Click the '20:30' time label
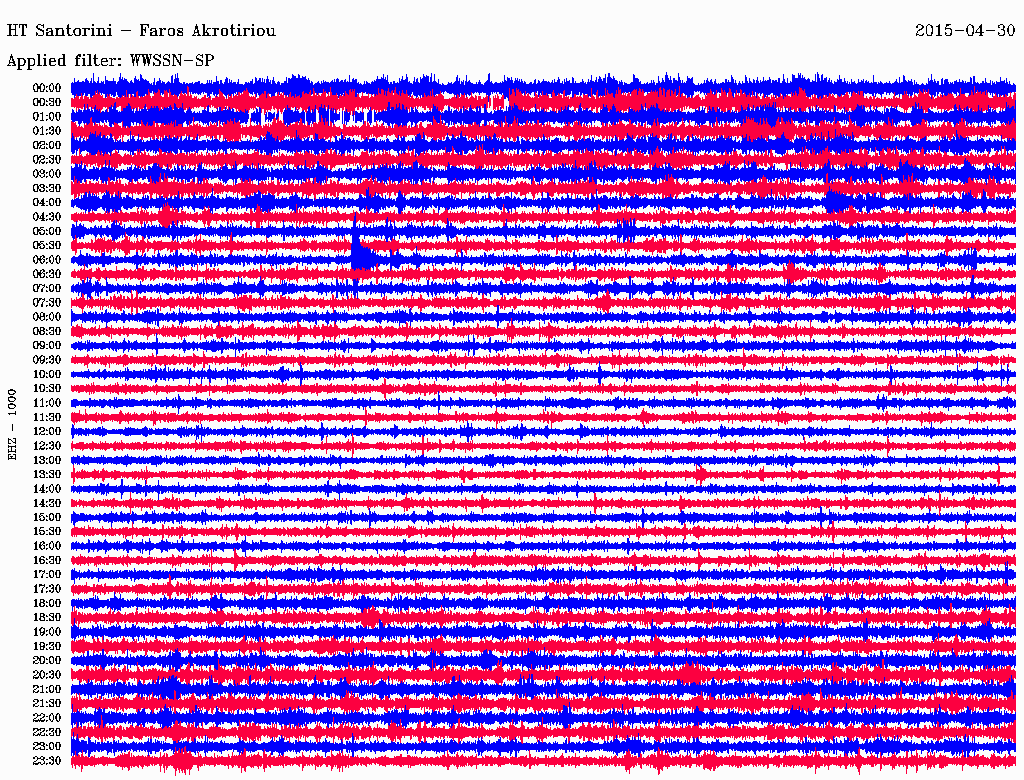 point(47,675)
